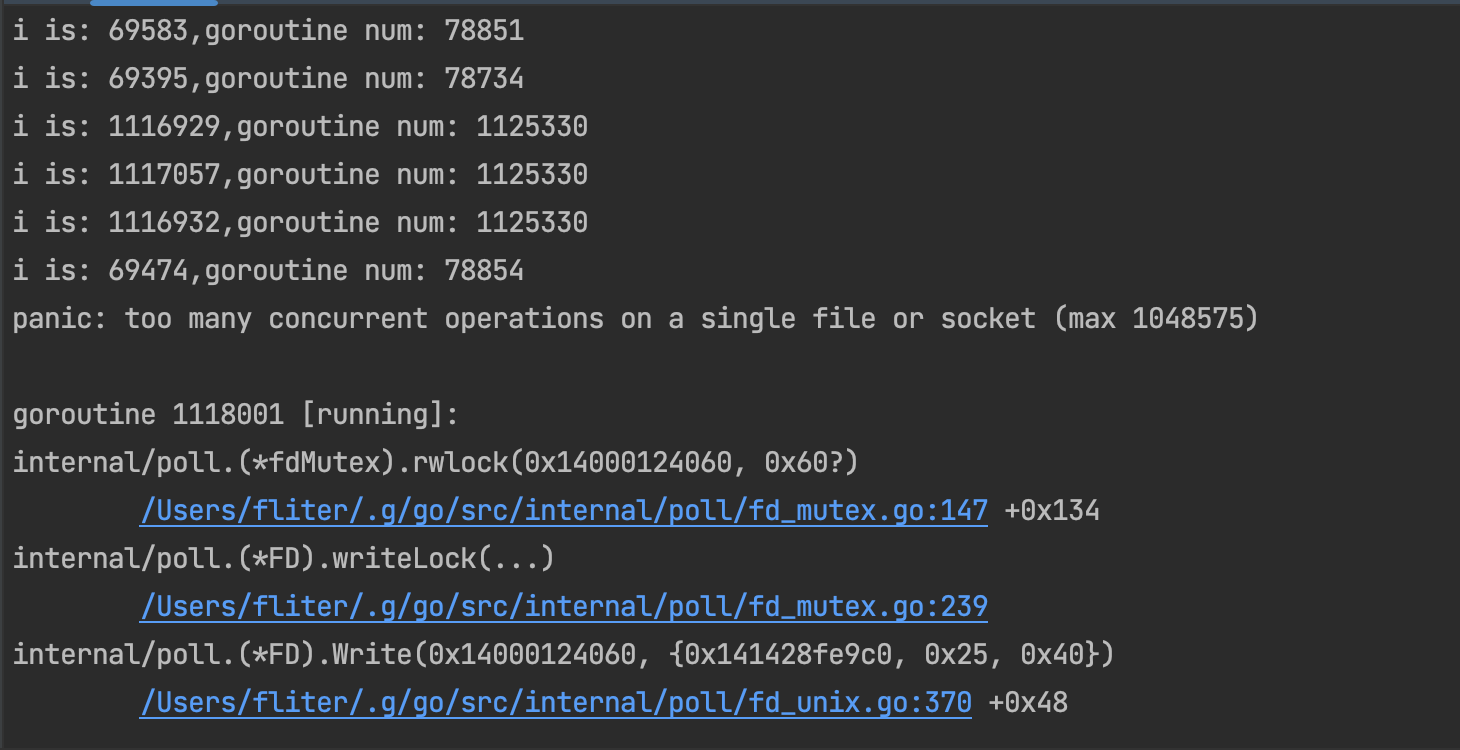The width and height of the screenshot is (1460, 750).
Task: Click the (*FD).writeLock(...) stack frame line
Action: point(284,559)
